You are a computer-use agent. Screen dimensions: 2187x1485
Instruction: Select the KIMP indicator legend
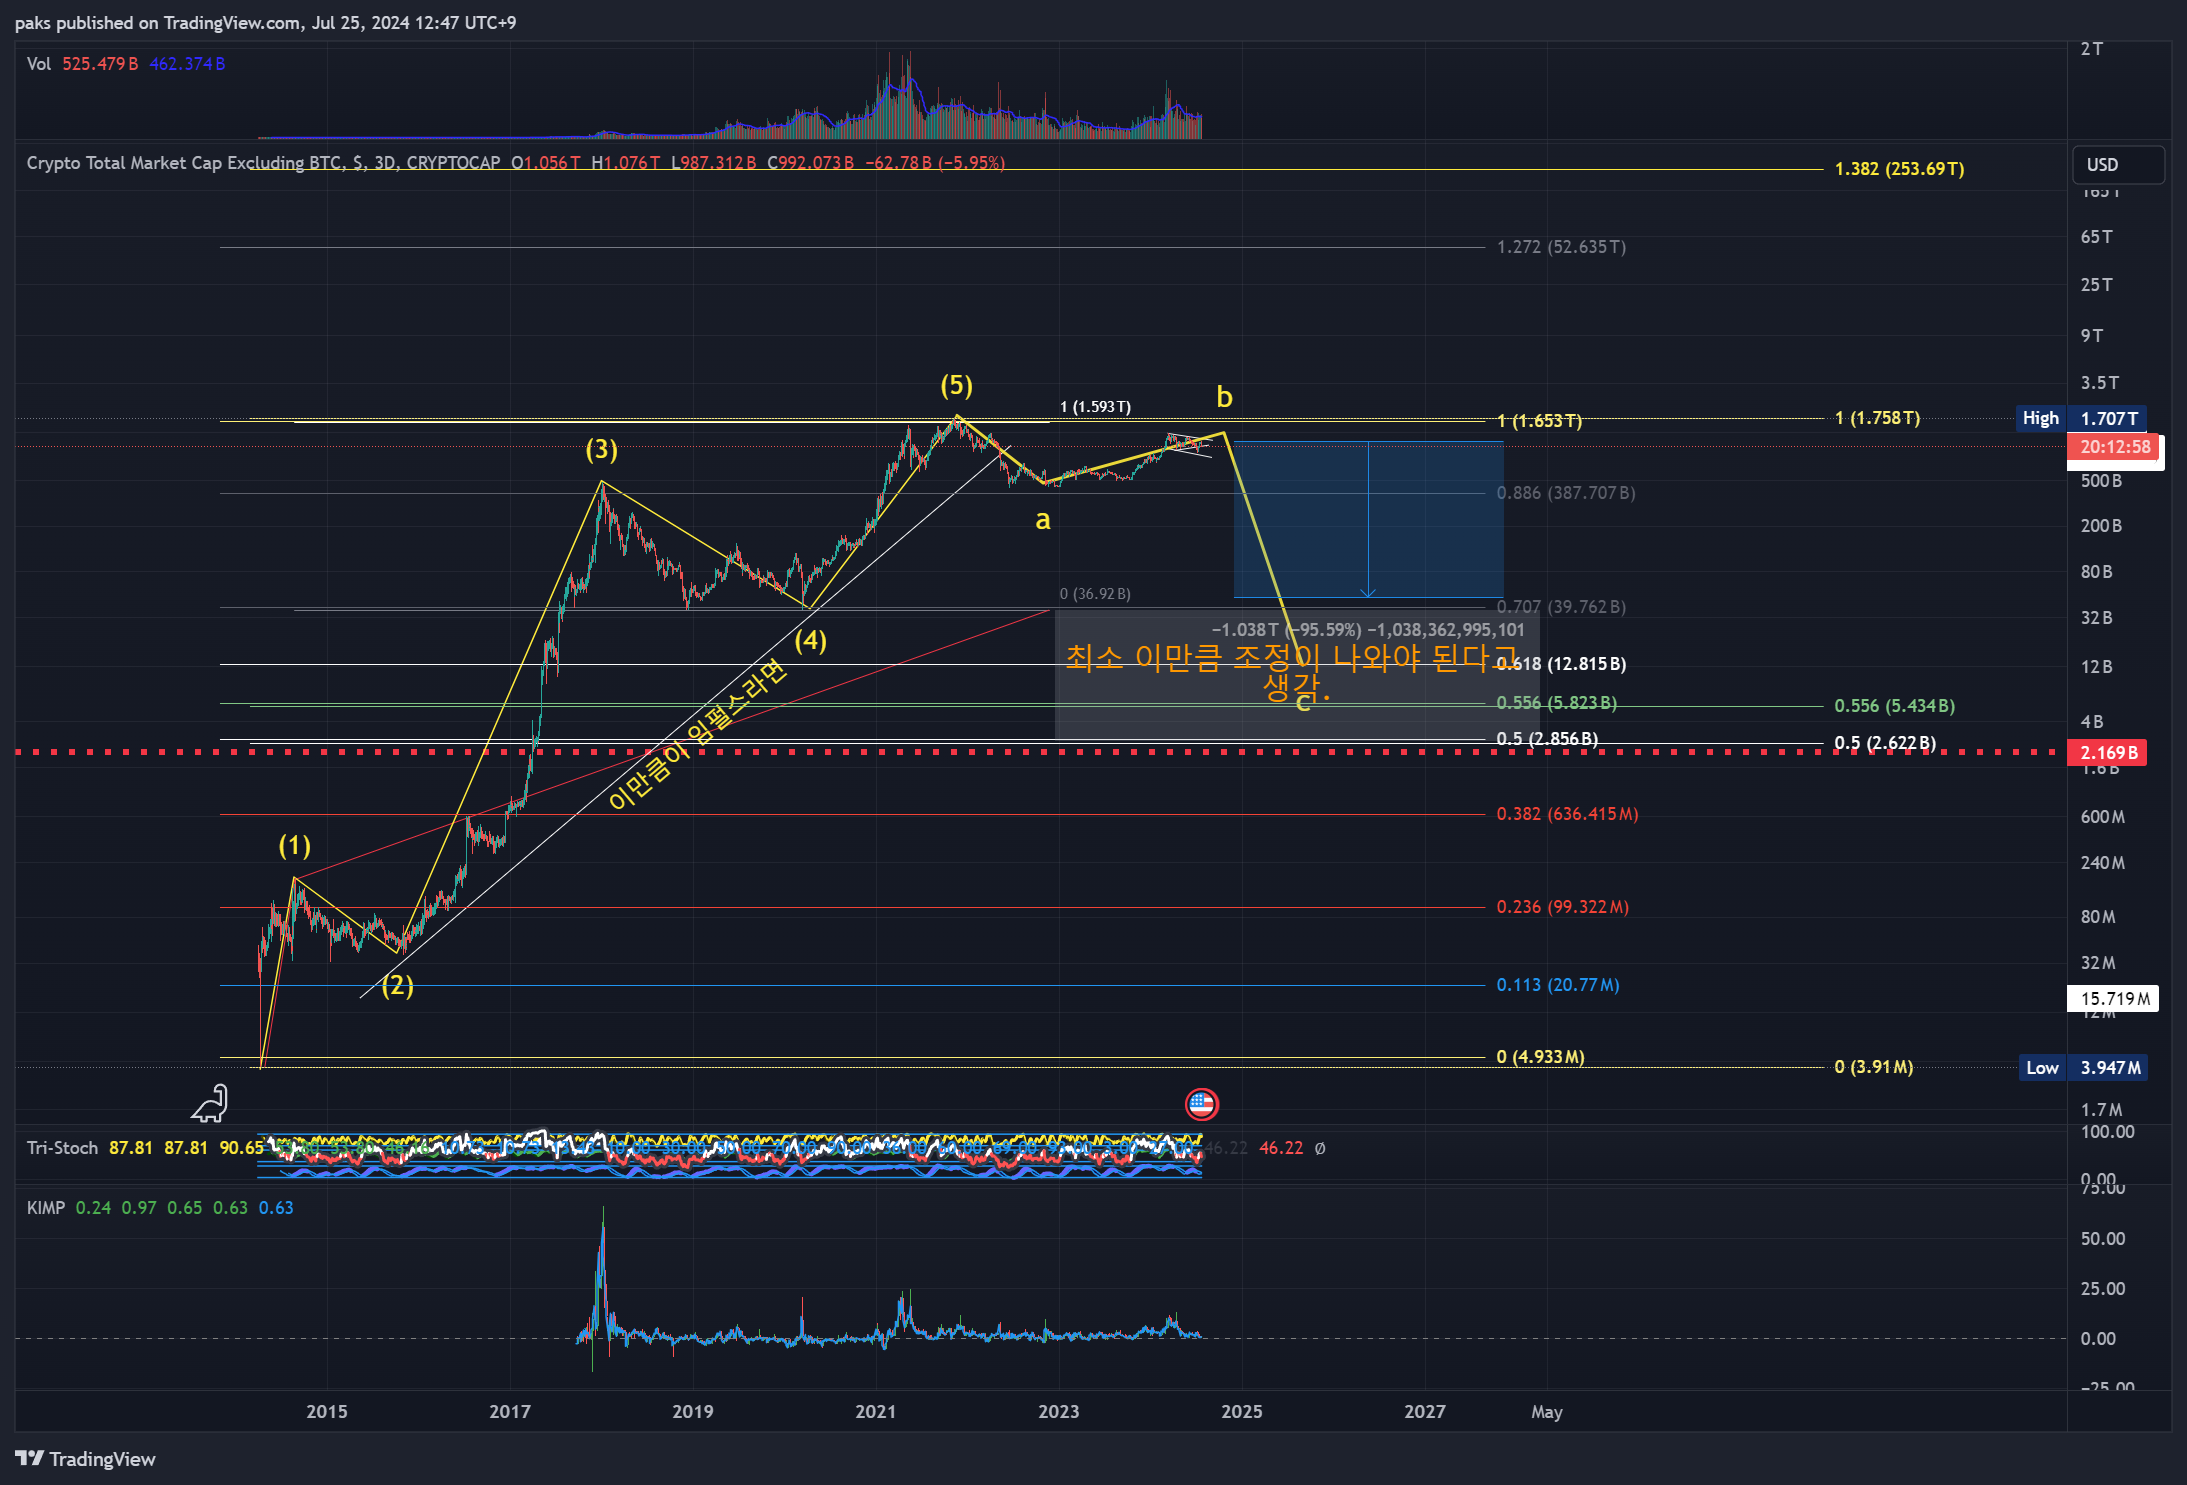tap(45, 1208)
